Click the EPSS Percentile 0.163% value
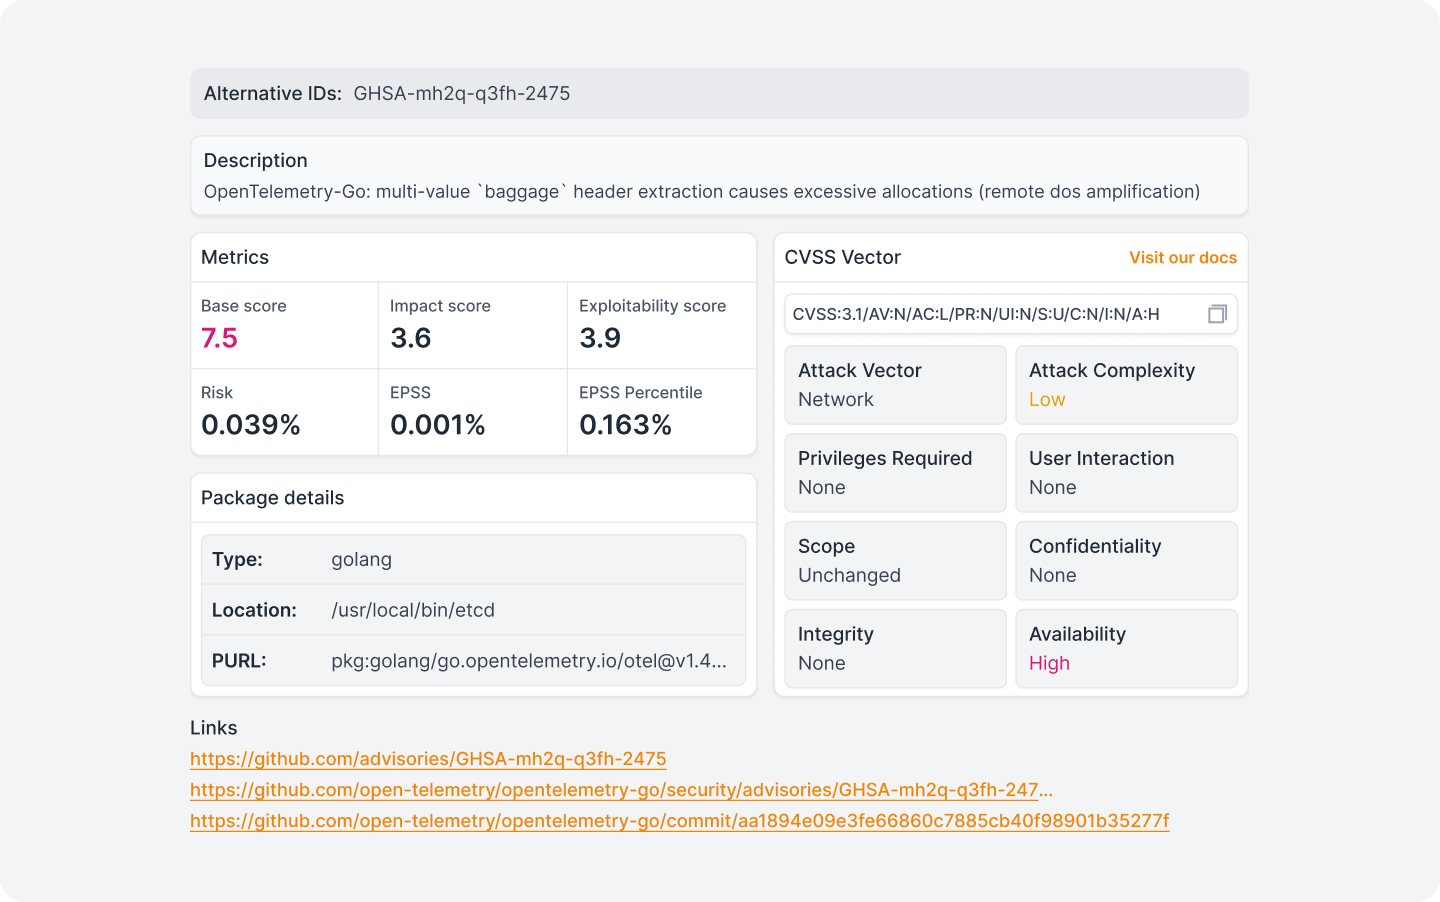Screen dimensions: 1440x902 point(625,425)
